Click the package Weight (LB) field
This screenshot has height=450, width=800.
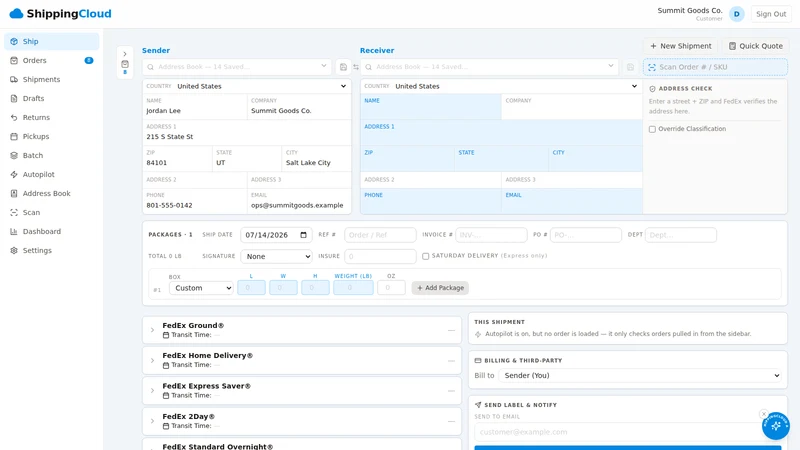(353, 288)
